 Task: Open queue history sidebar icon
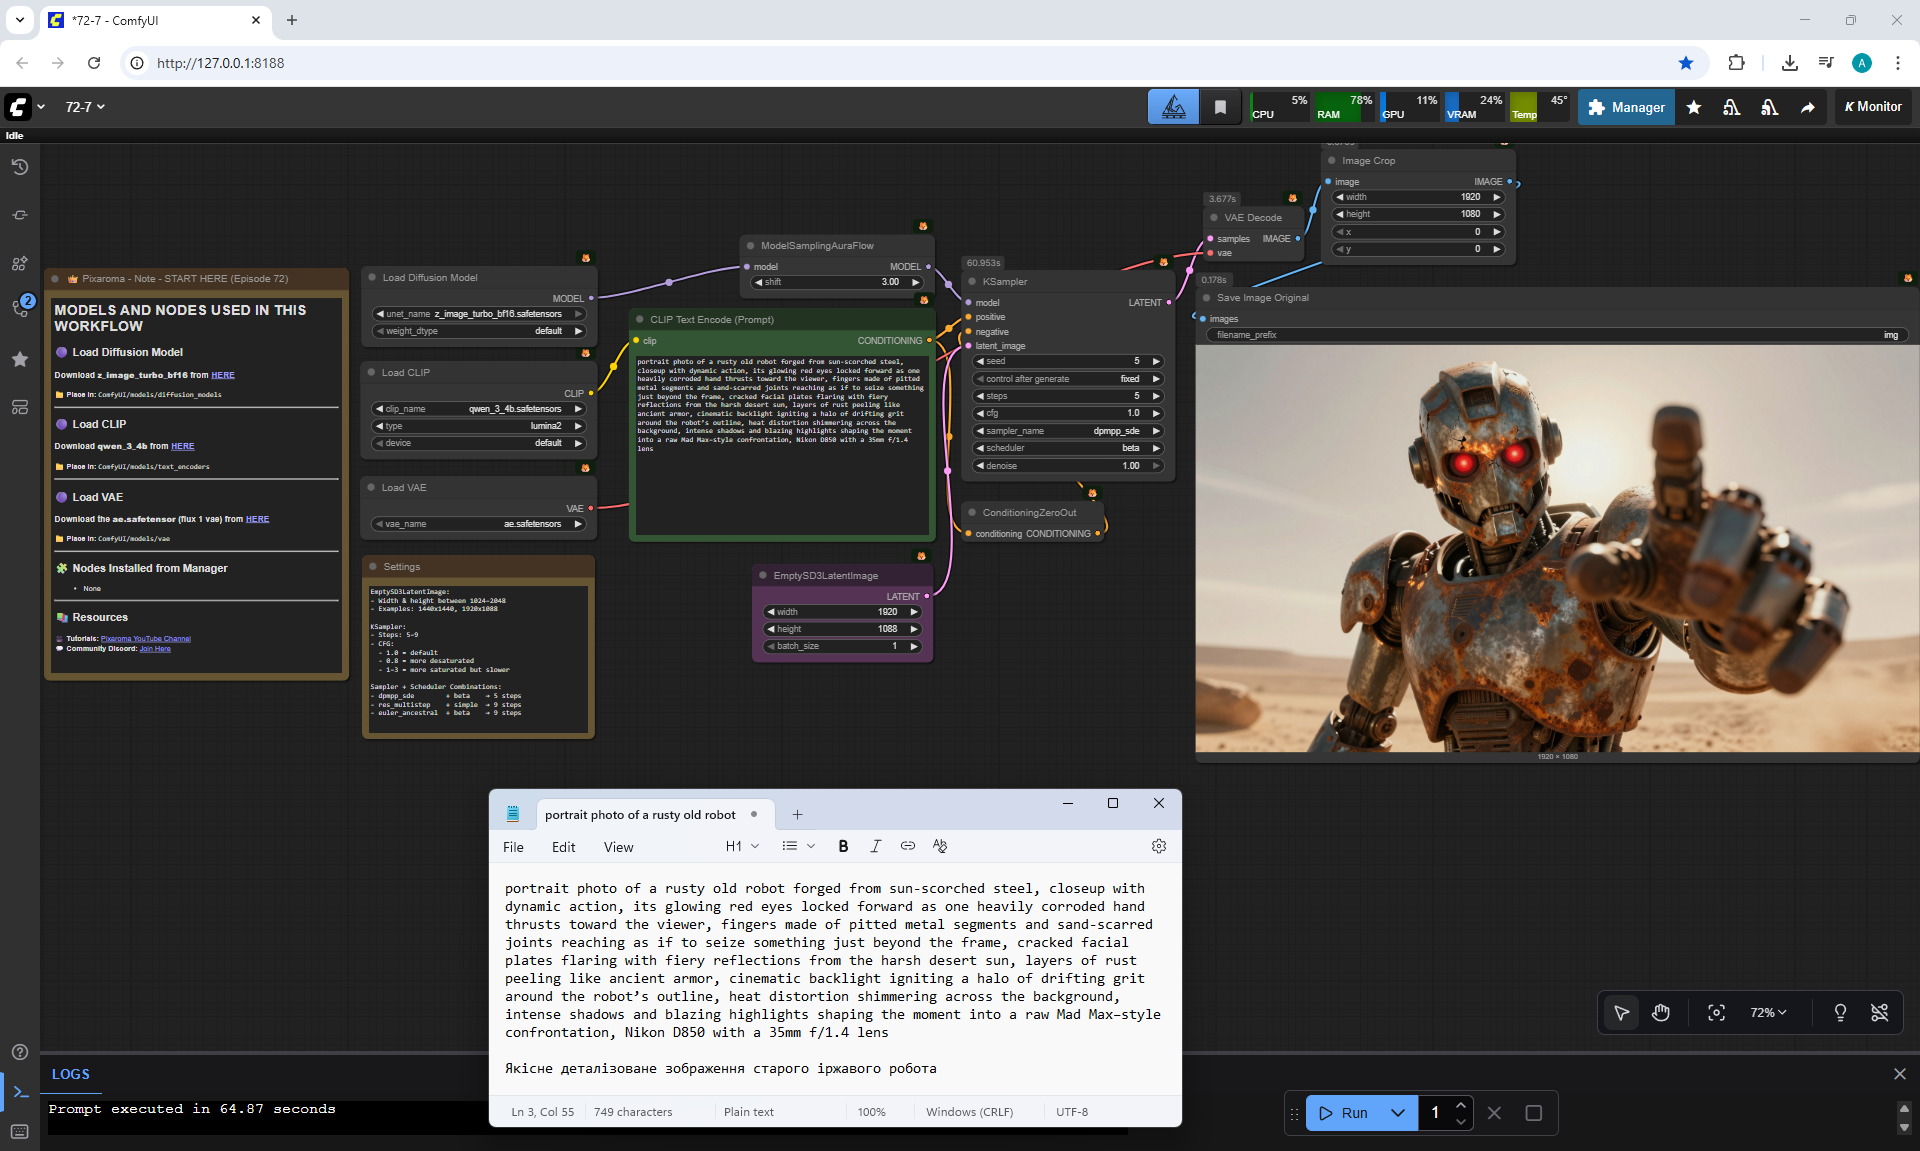[19, 167]
